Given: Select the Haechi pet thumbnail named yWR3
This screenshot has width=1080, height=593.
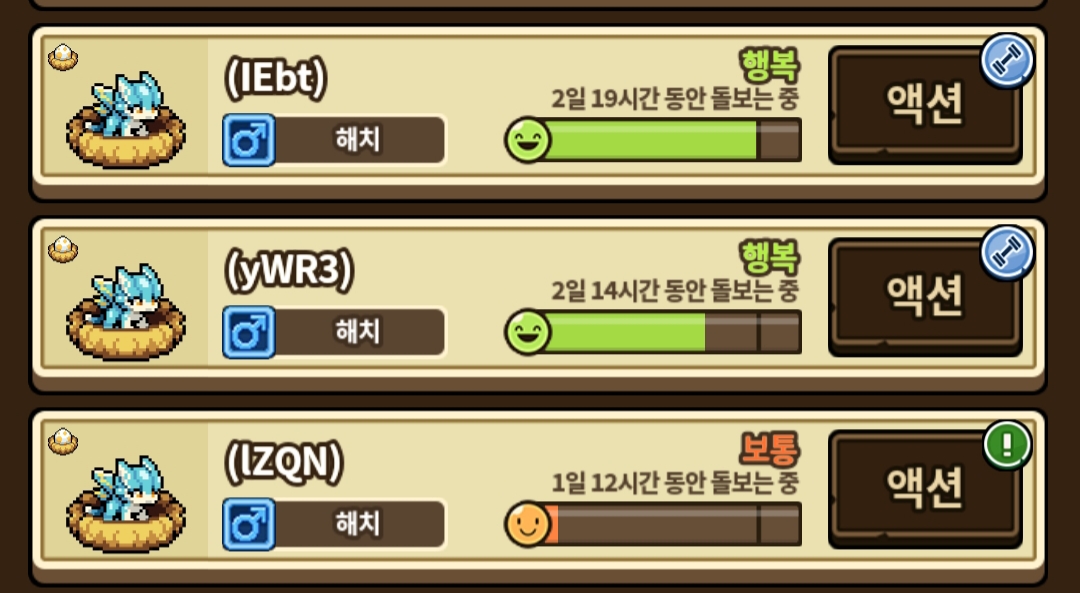Looking at the screenshot, I should (x=125, y=311).
